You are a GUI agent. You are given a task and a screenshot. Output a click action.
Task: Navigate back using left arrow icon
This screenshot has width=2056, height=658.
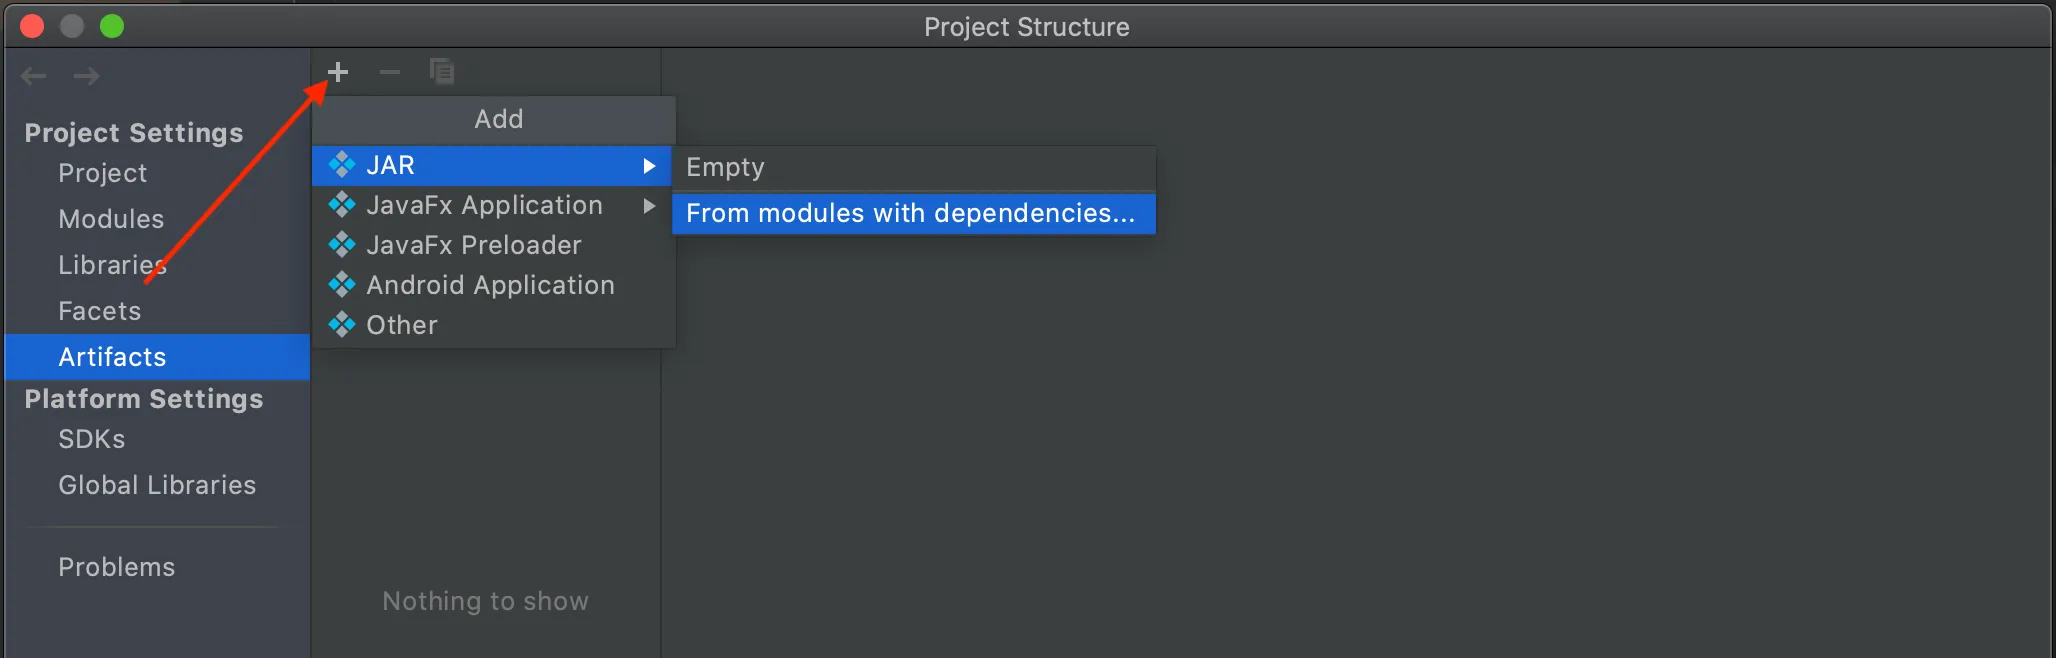pos(33,75)
